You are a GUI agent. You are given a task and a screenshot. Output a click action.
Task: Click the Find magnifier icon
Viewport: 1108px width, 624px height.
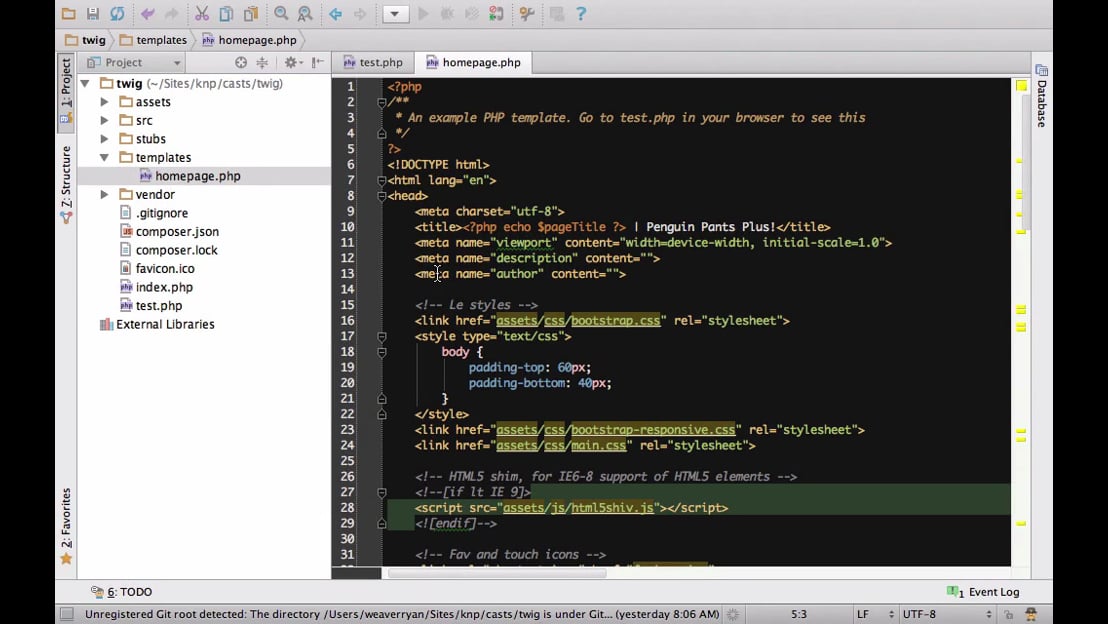281,14
